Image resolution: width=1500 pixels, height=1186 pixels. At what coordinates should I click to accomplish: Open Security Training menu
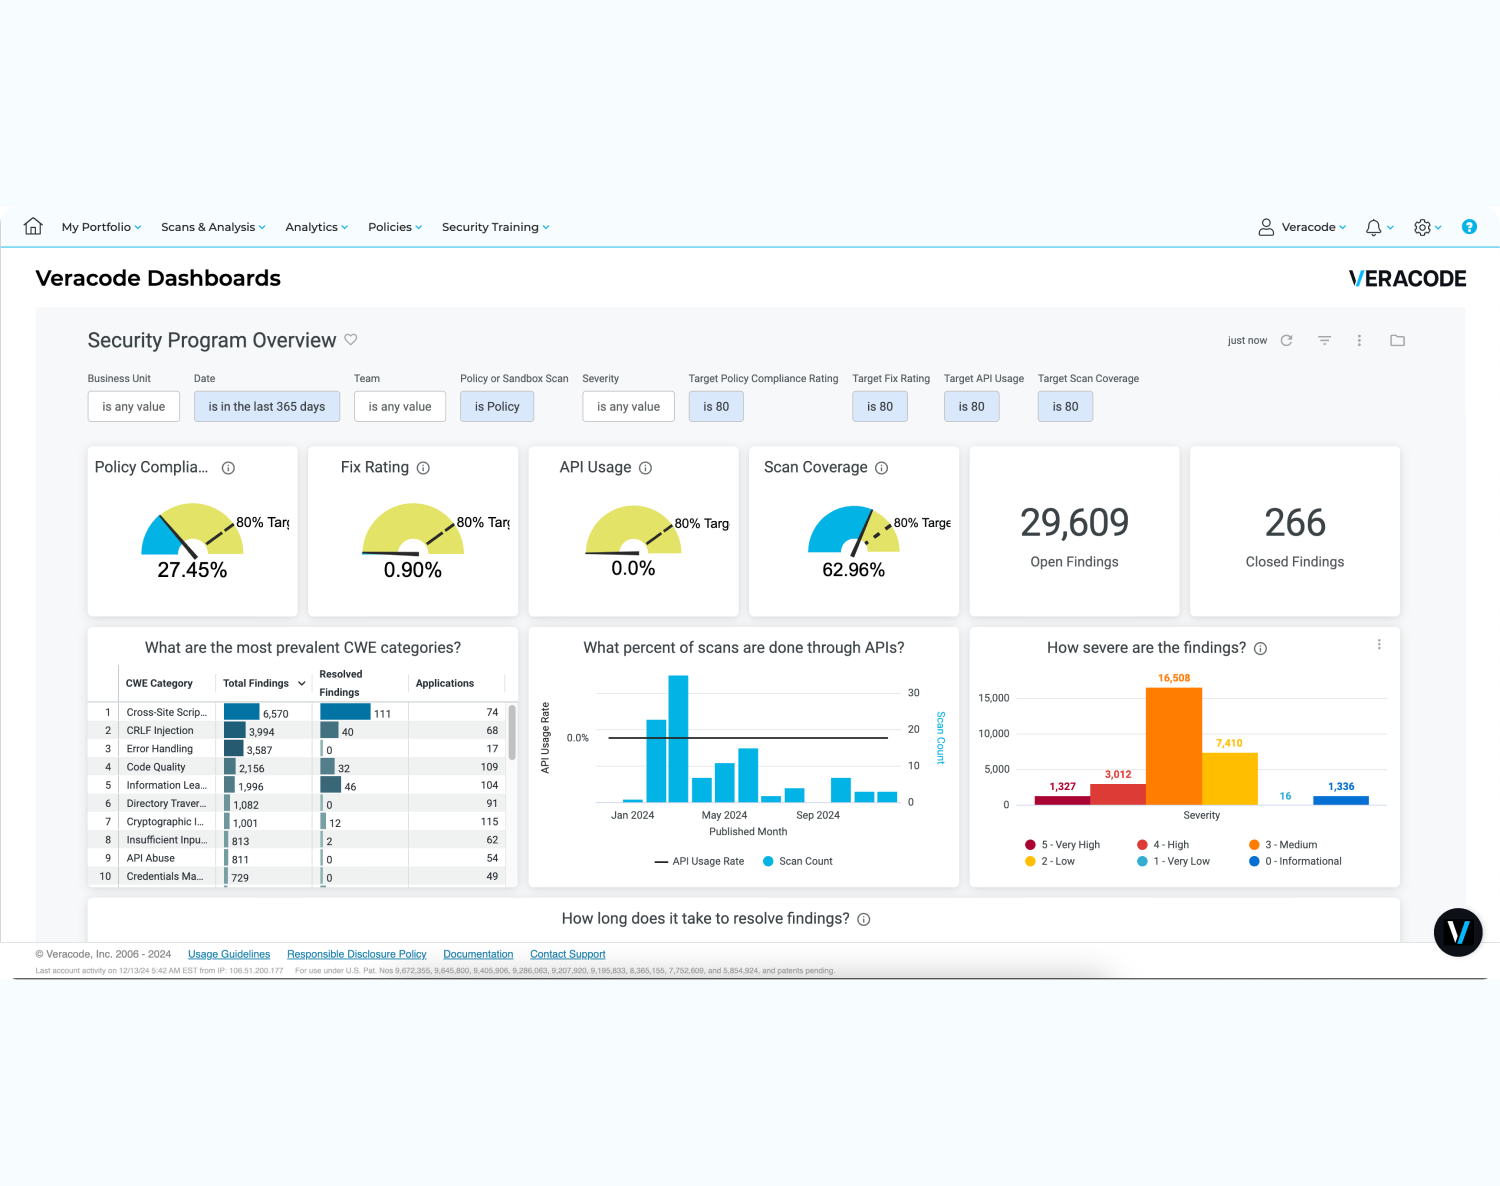495,227
